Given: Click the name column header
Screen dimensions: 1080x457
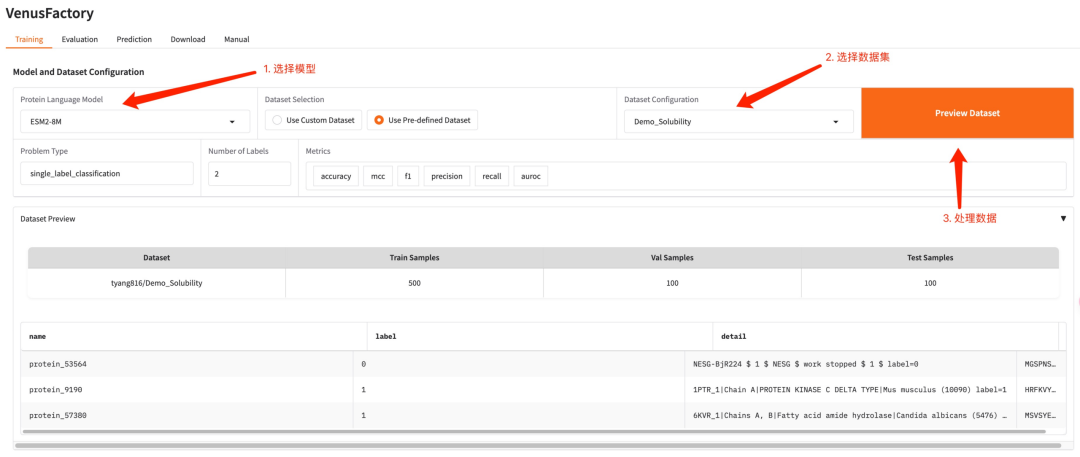Looking at the screenshot, I should pyautogui.click(x=190, y=337).
